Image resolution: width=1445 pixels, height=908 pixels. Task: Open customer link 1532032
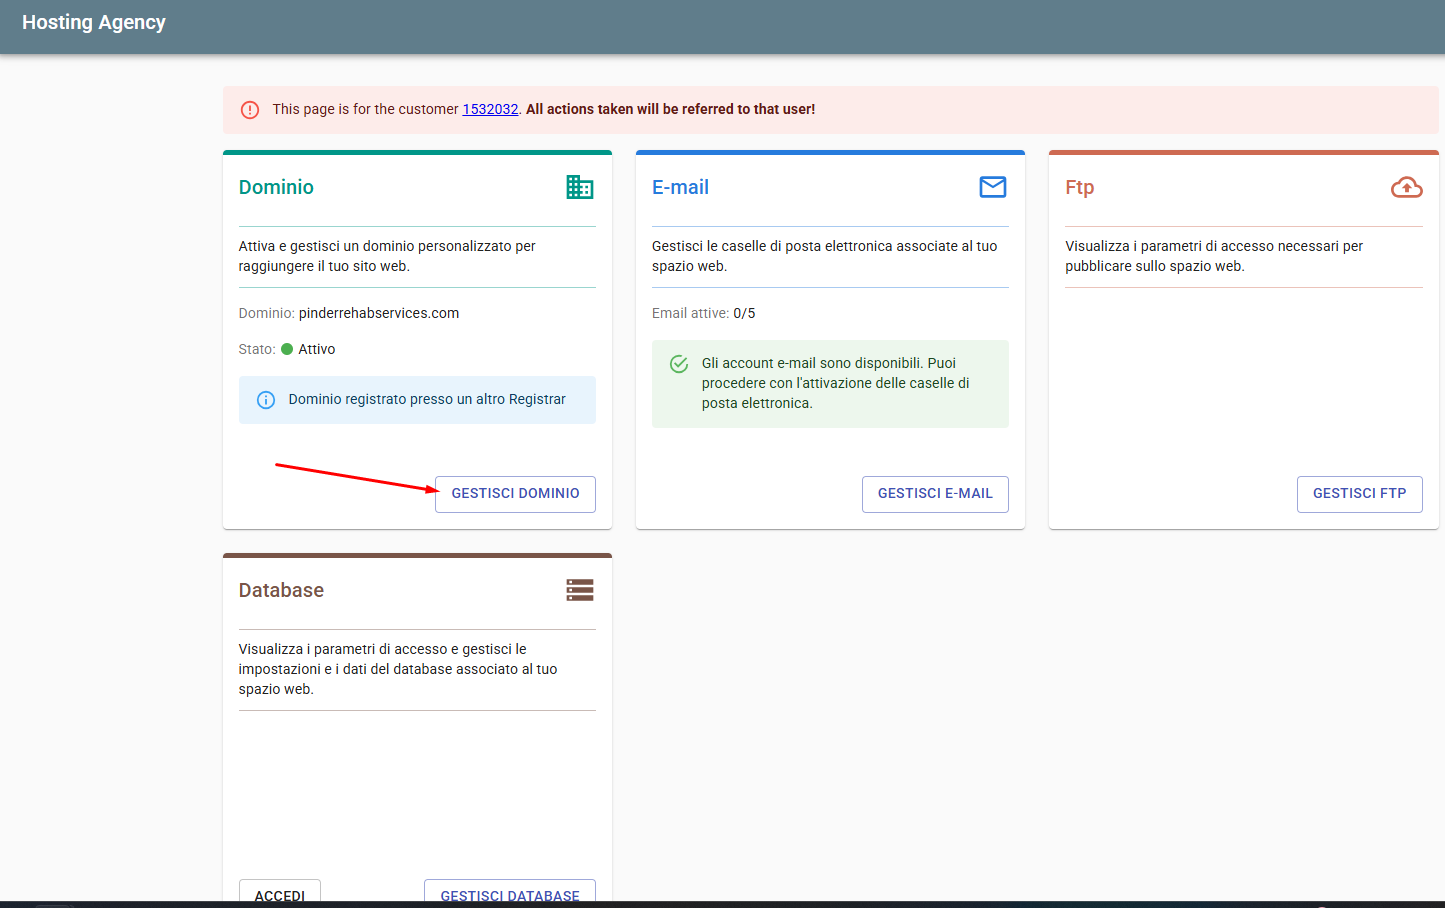490,109
